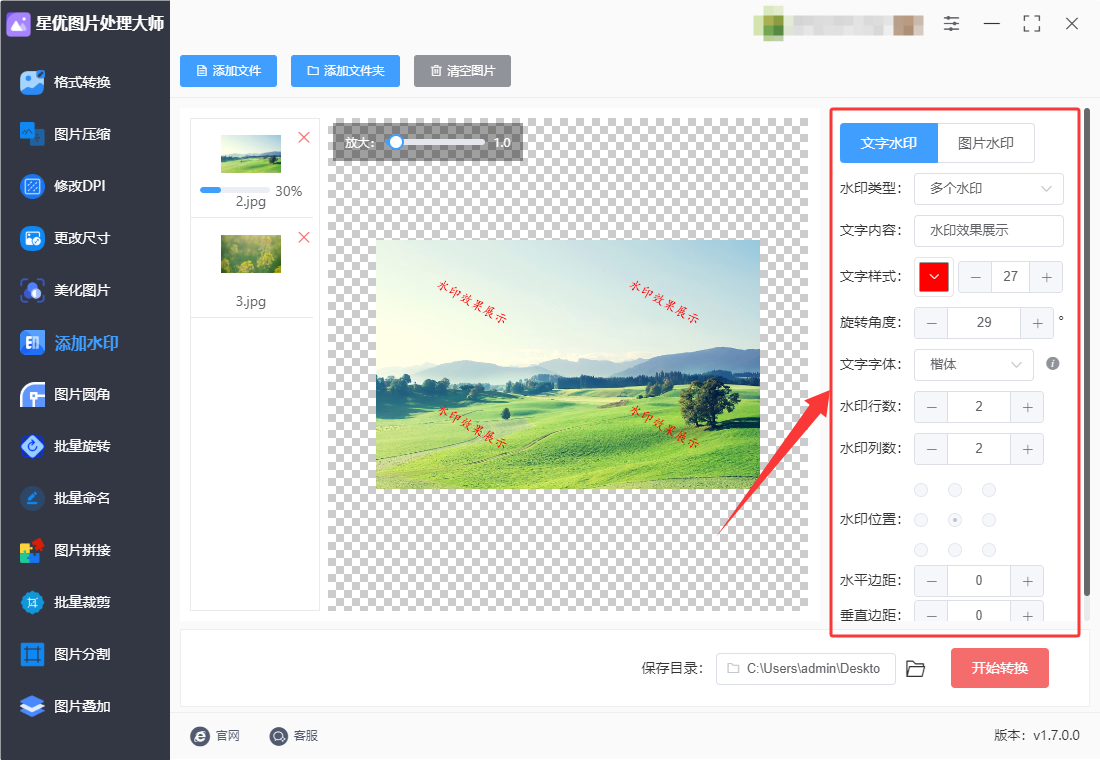Open the 批量裁剪 batch crop tool
This screenshot has height=760, width=1100.
tap(67, 602)
